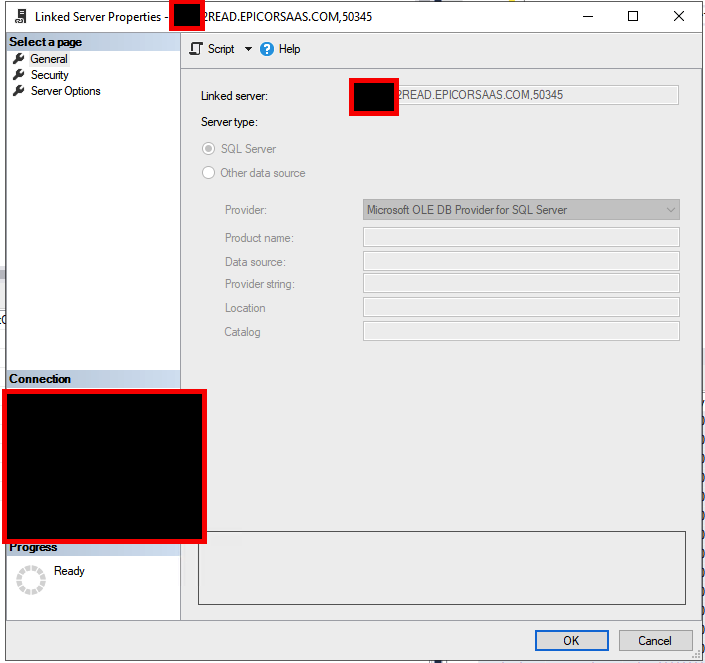
Task: Confirm with the OK button
Action: tap(571, 641)
